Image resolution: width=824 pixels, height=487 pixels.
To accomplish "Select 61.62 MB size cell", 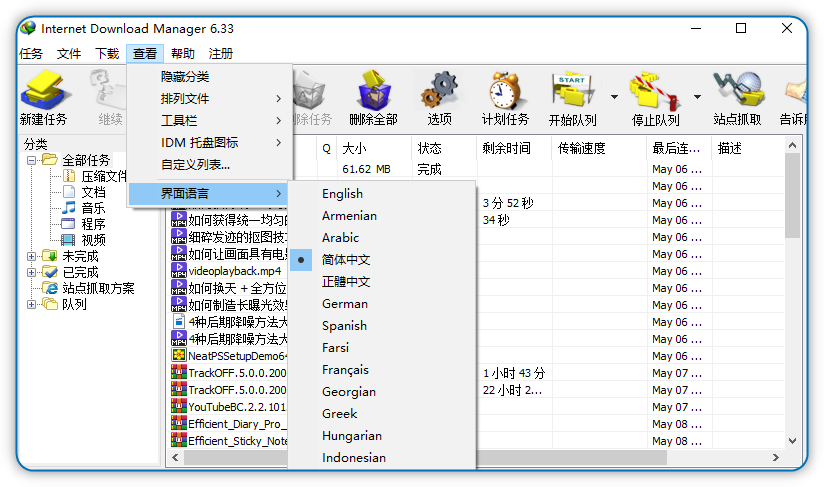I will pos(366,169).
